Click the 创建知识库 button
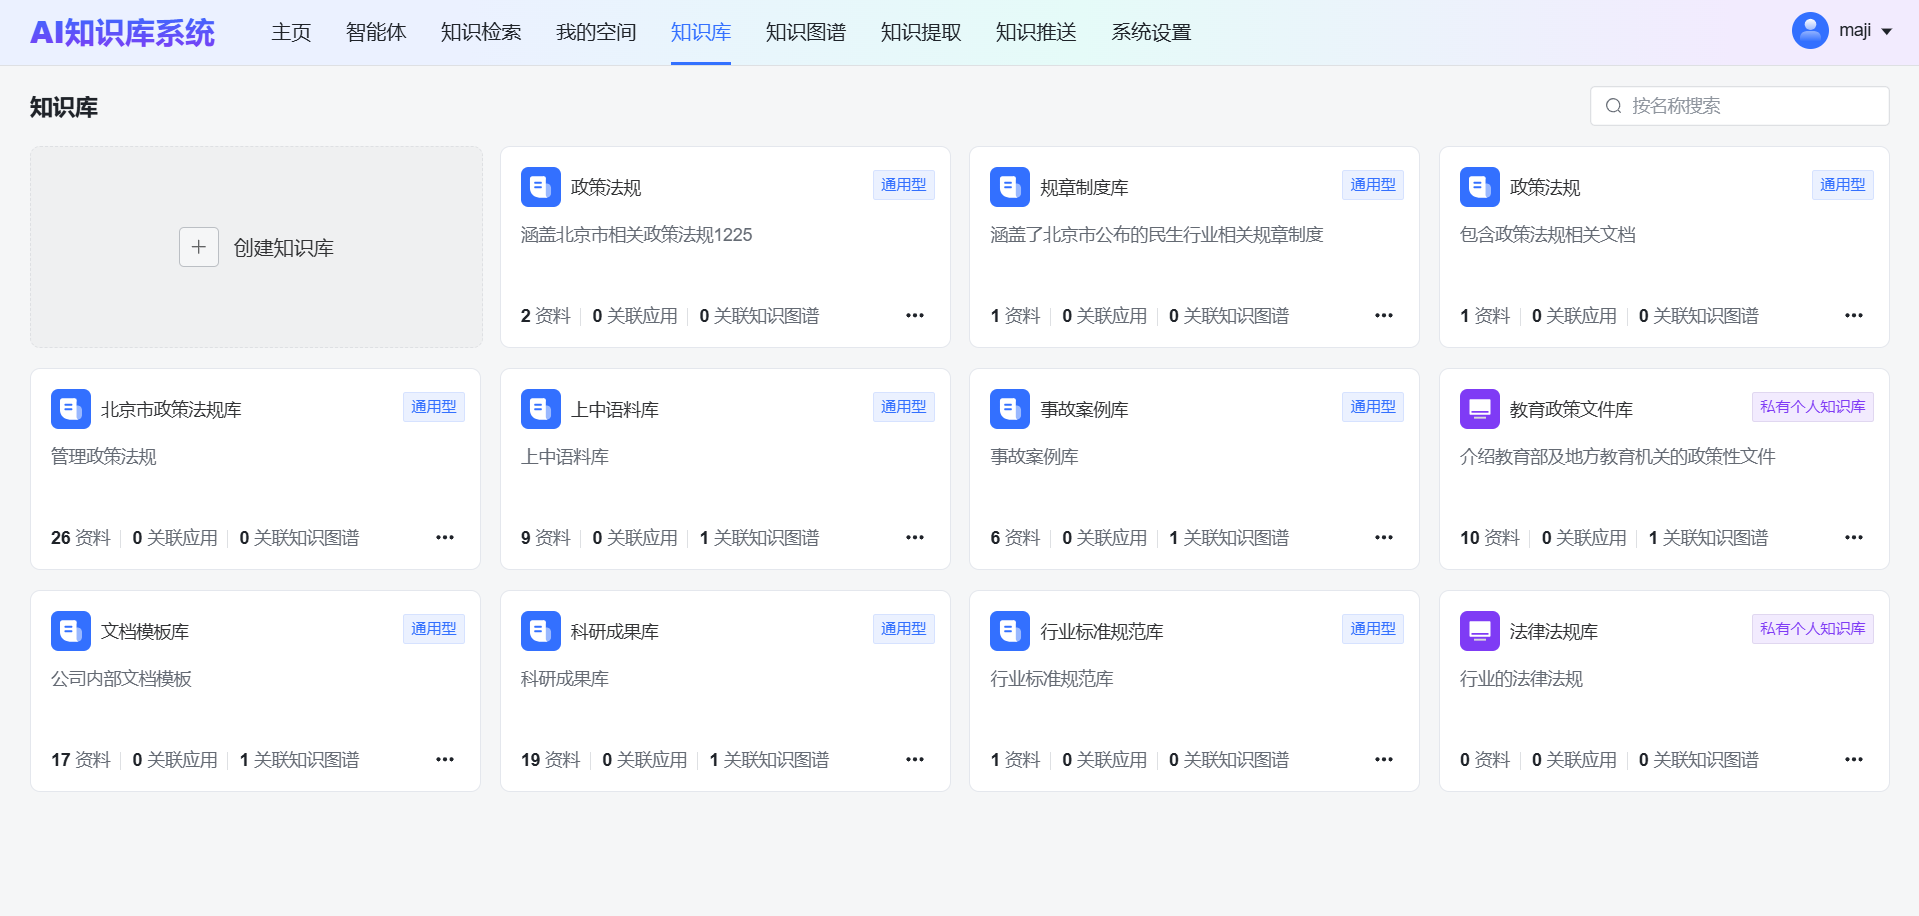This screenshot has height=916, width=1919. (283, 248)
